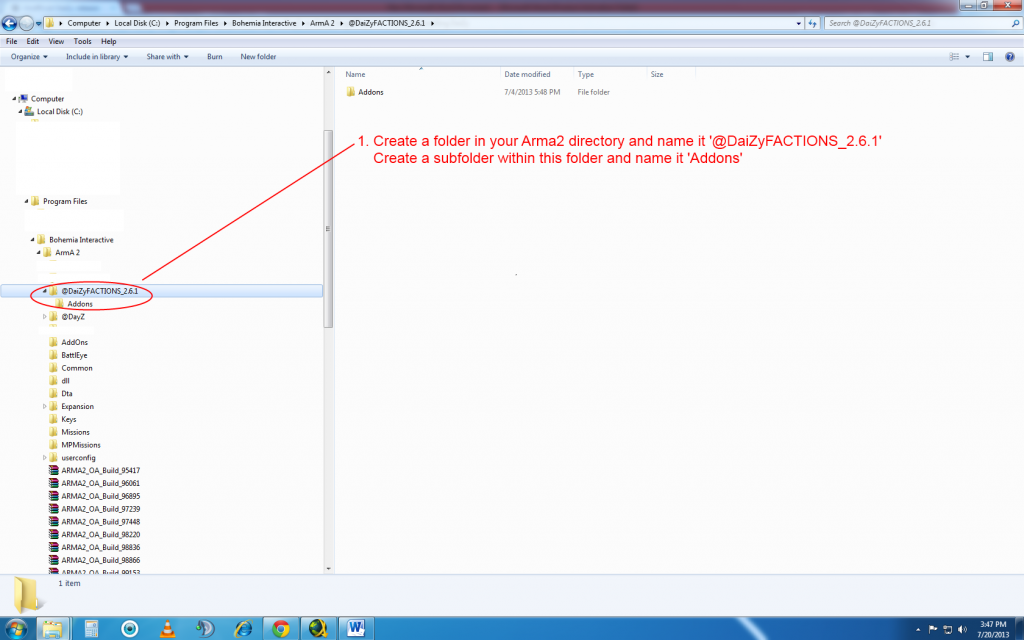Switch to Google Chrome on taskbar
The image size is (1024, 640).
(x=281, y=628)
